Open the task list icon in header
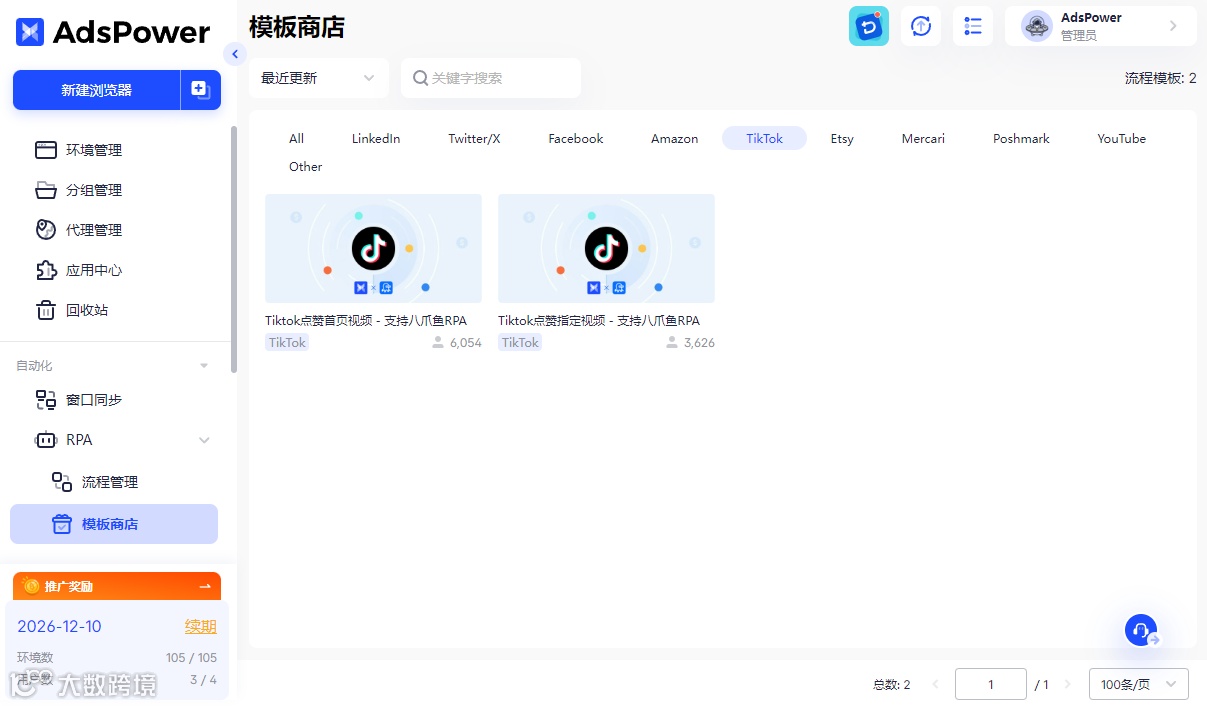1207x706 pixels. click(972, 26)
